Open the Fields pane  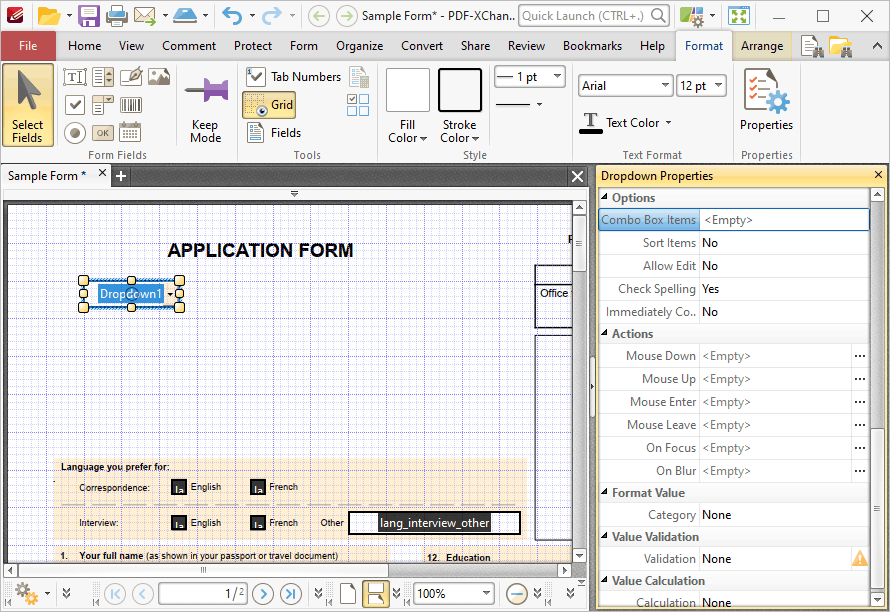tap(275, 133)
